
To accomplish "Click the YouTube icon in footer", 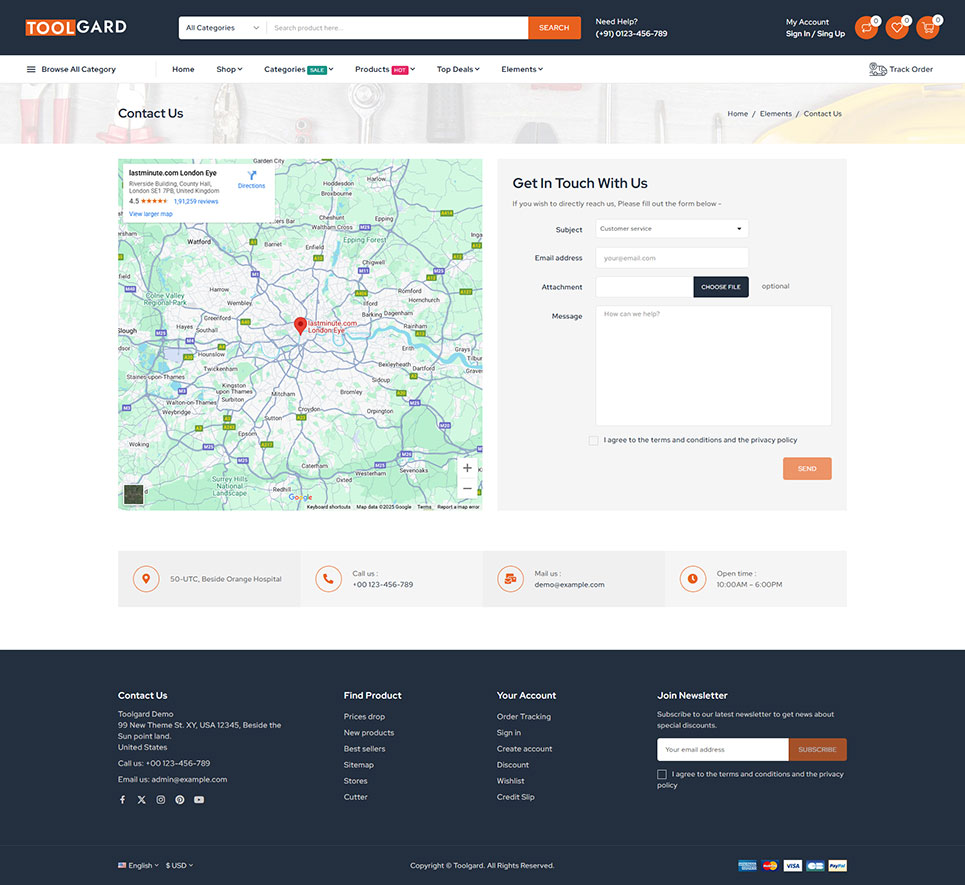I will pyautogui.click(x=199, y=800).
